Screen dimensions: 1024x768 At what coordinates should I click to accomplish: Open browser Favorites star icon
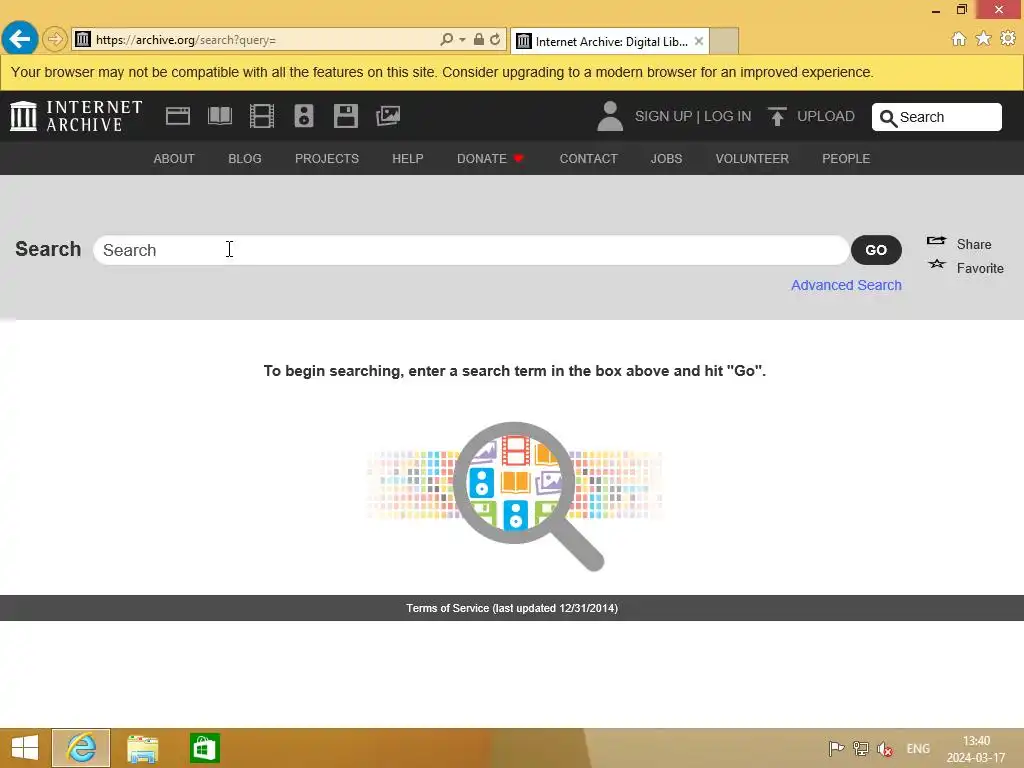coord(984,39)
